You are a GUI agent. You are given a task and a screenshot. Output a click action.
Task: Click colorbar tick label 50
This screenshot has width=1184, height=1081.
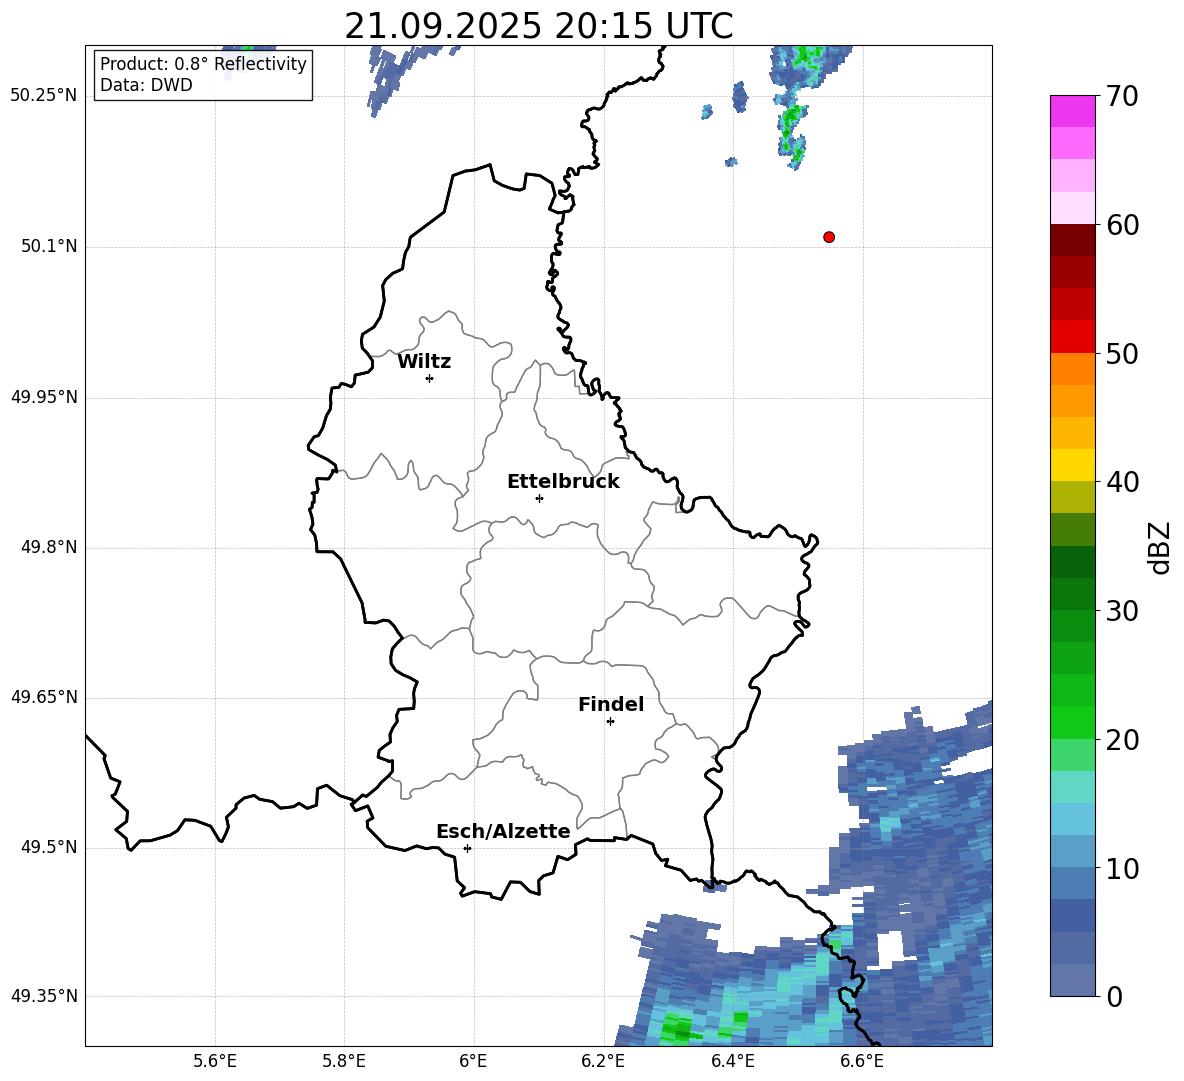pyautogui.click(x=1122, y=354)
